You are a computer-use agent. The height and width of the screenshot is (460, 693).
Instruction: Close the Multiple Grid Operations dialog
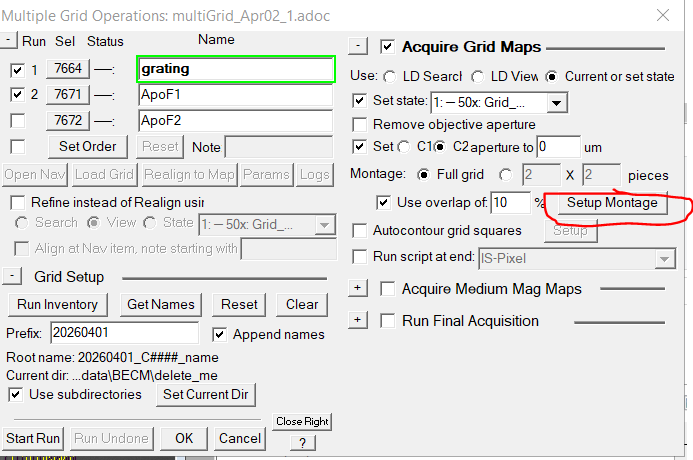pos(663,15)
